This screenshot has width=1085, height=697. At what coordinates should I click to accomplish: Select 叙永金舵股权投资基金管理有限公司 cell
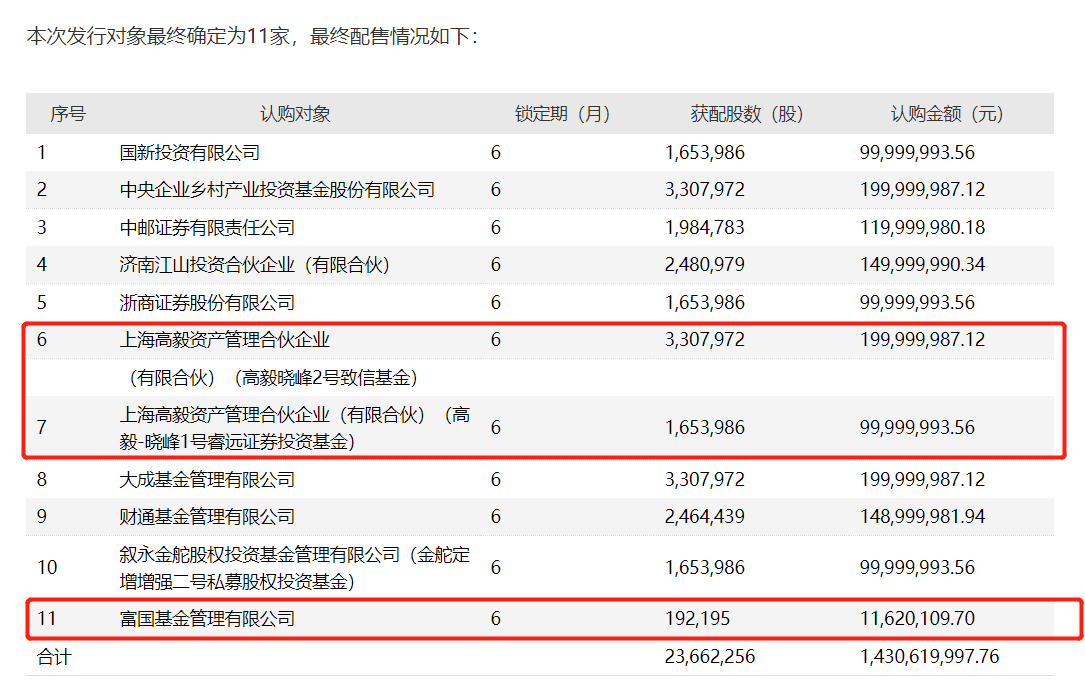pos(295,568)
